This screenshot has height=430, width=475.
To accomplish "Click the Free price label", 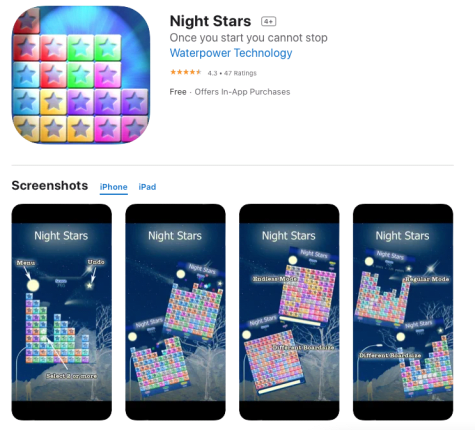I will tap(178, 92).
